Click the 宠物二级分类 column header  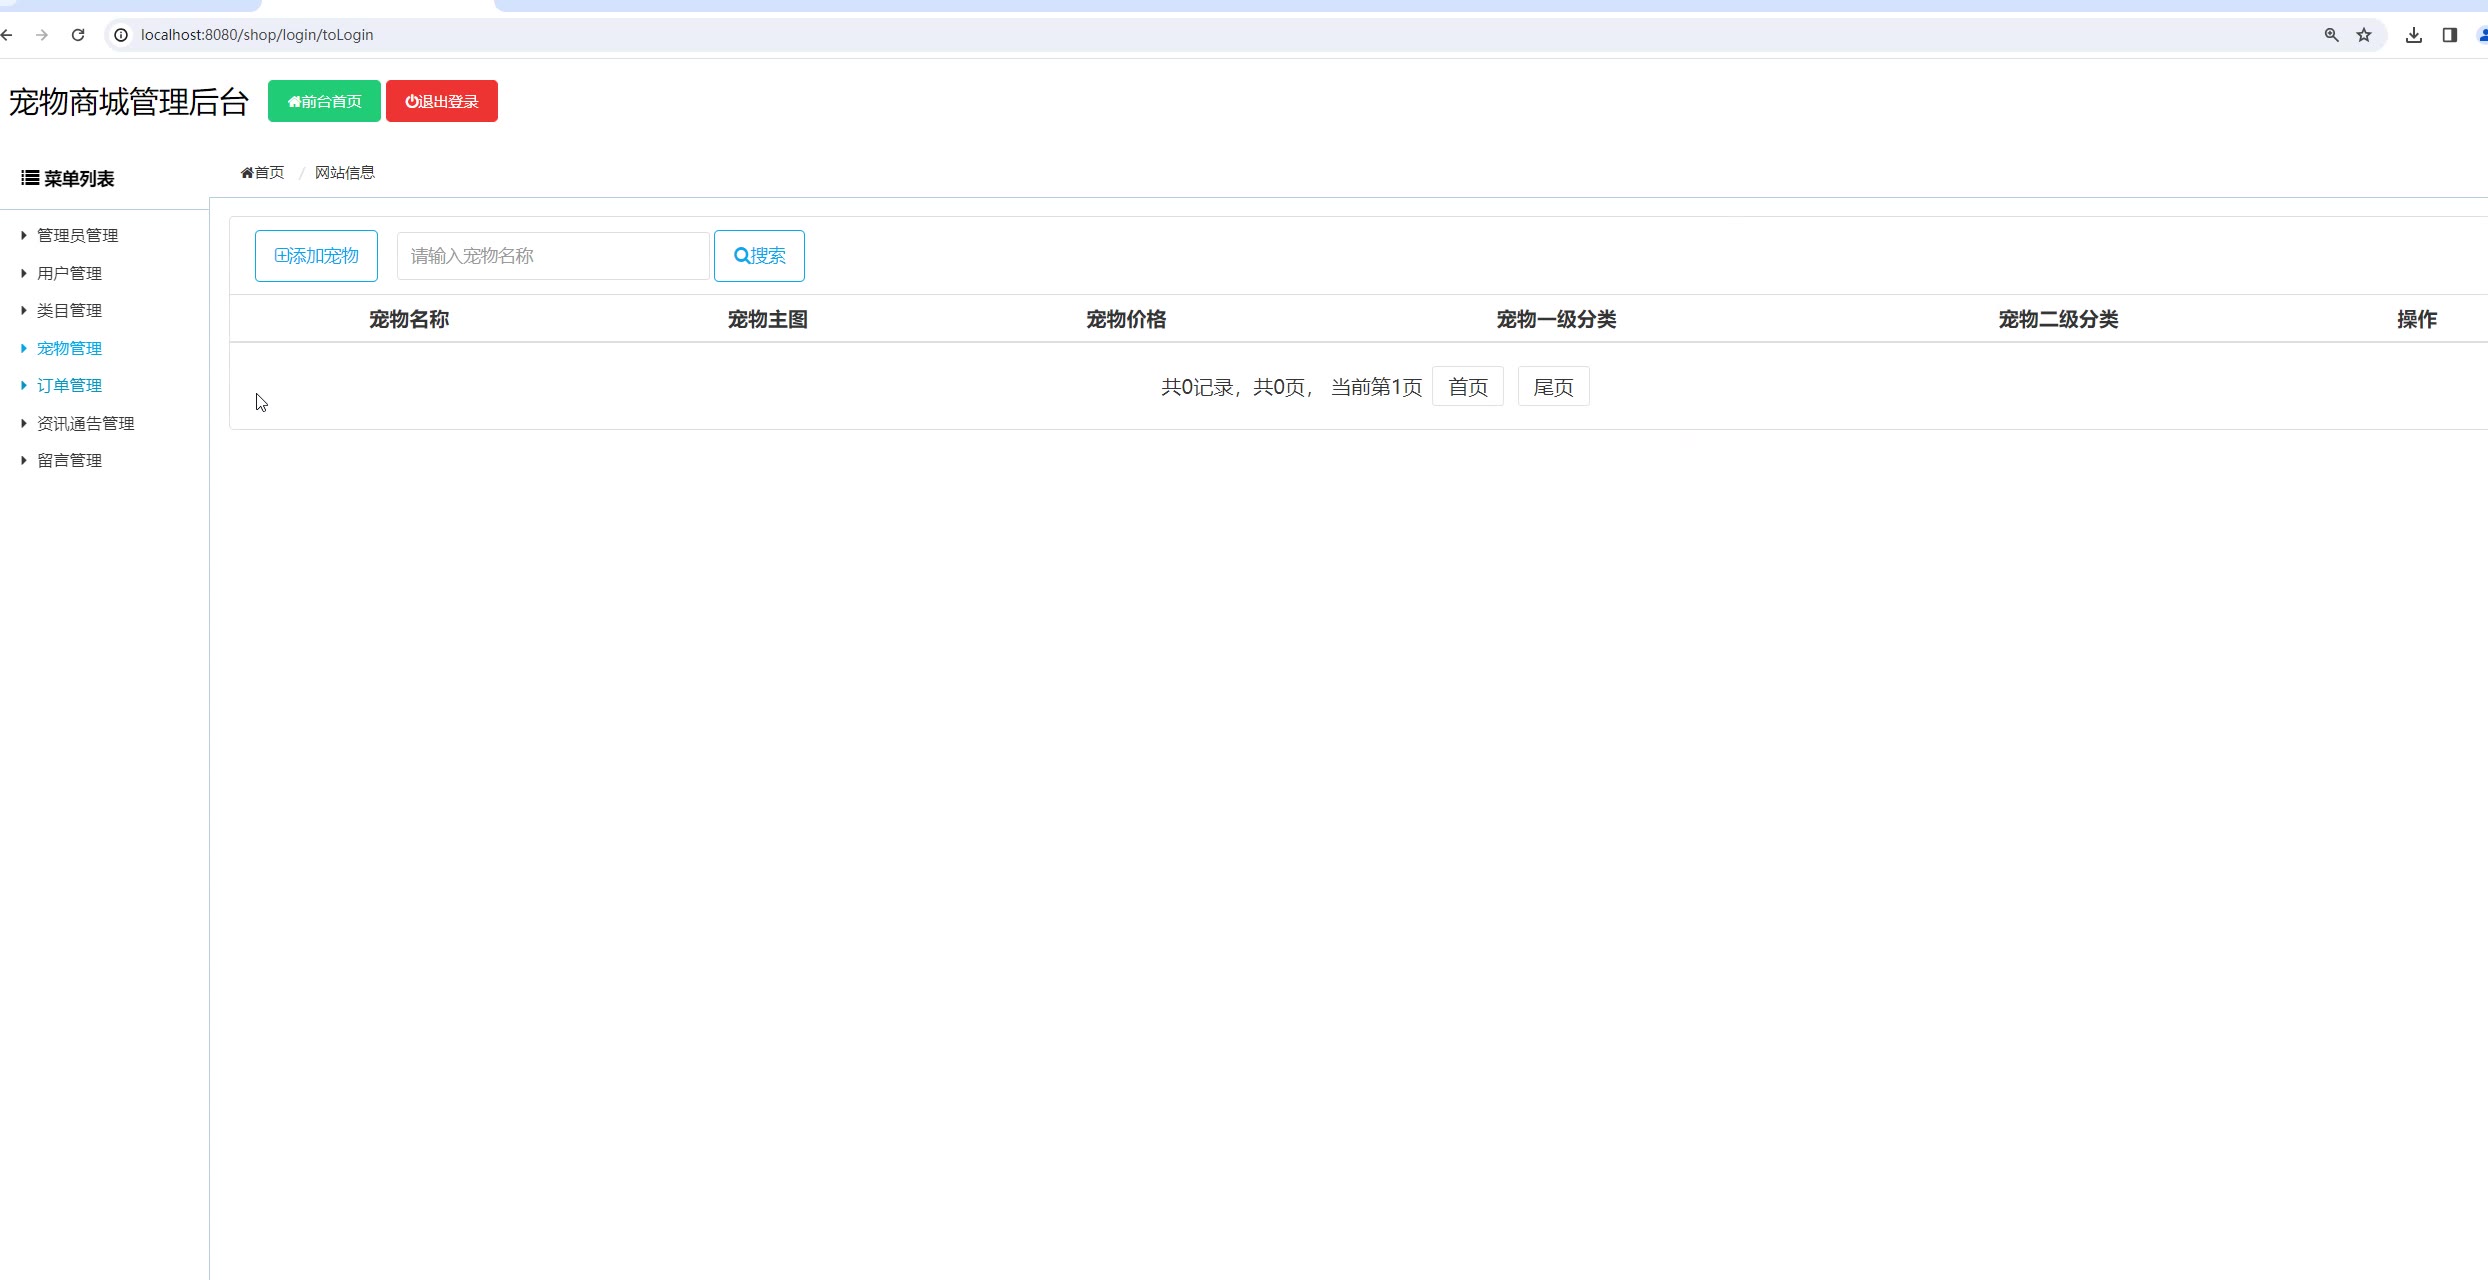[2058, 319]
